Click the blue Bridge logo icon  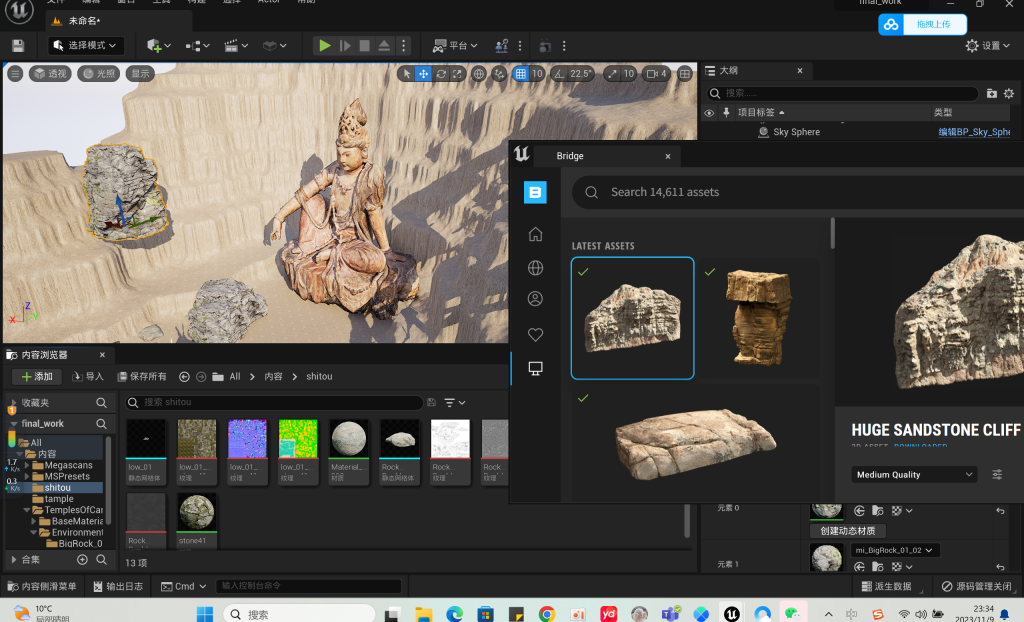coord(536,192)
